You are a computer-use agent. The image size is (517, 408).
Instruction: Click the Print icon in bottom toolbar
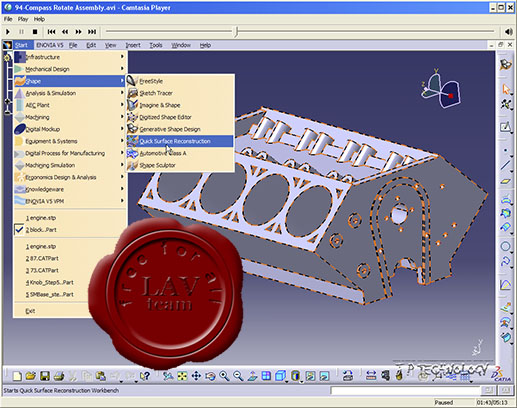point(59,376)
